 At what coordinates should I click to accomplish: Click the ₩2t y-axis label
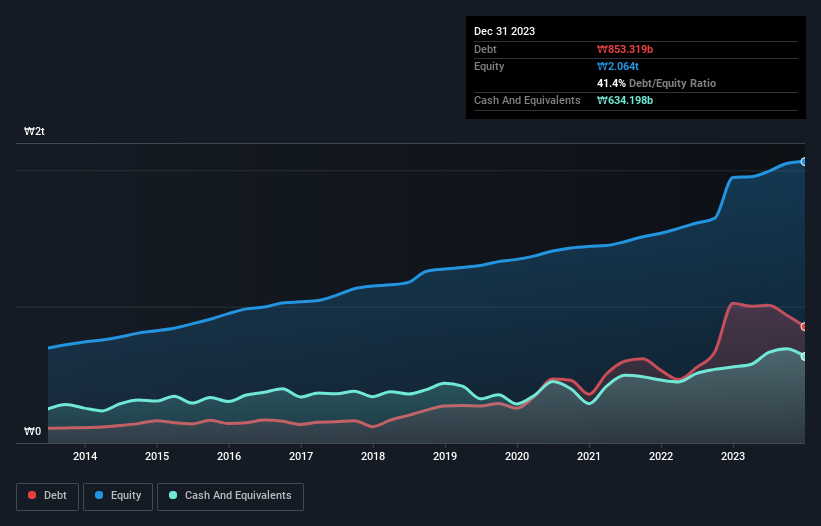[x=34, y=131]
